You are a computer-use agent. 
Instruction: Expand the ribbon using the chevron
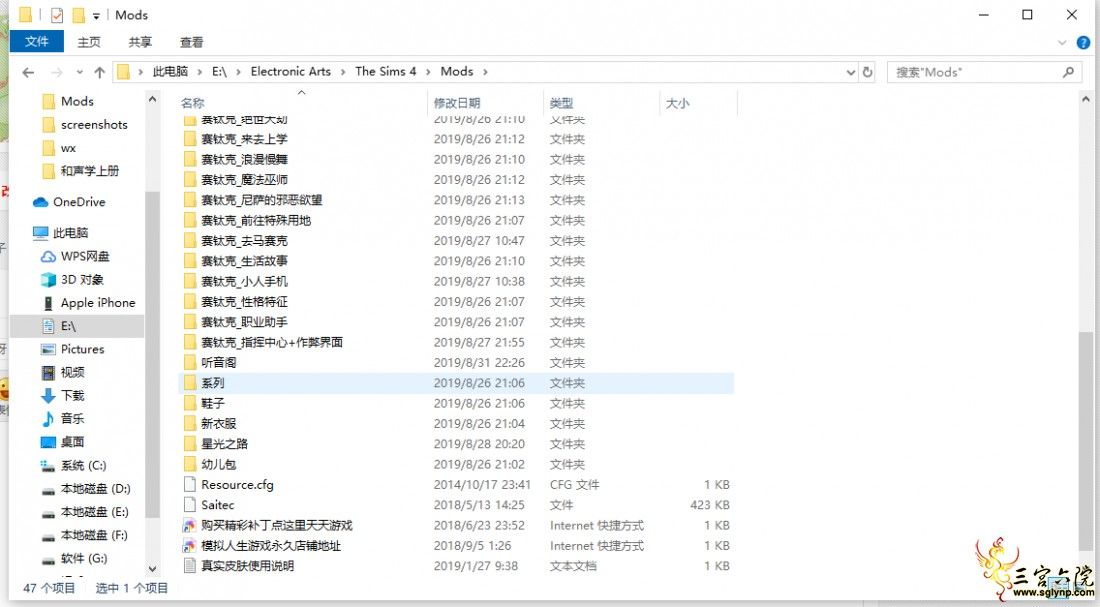tap(1061, 43)
